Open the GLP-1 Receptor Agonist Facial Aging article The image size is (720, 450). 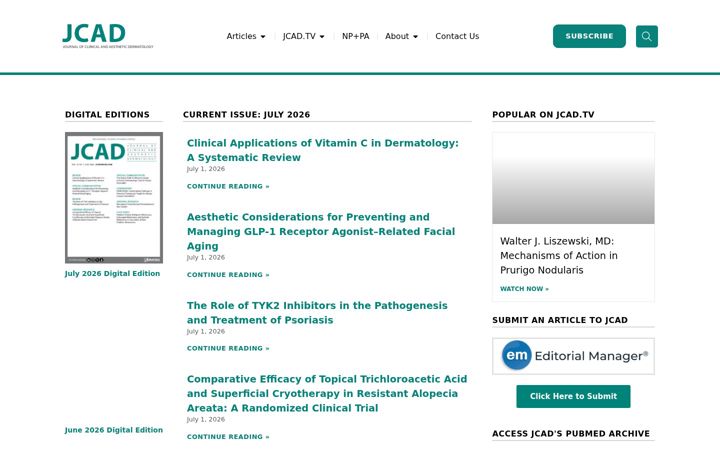pyautogui.click(x=321, y=231)
